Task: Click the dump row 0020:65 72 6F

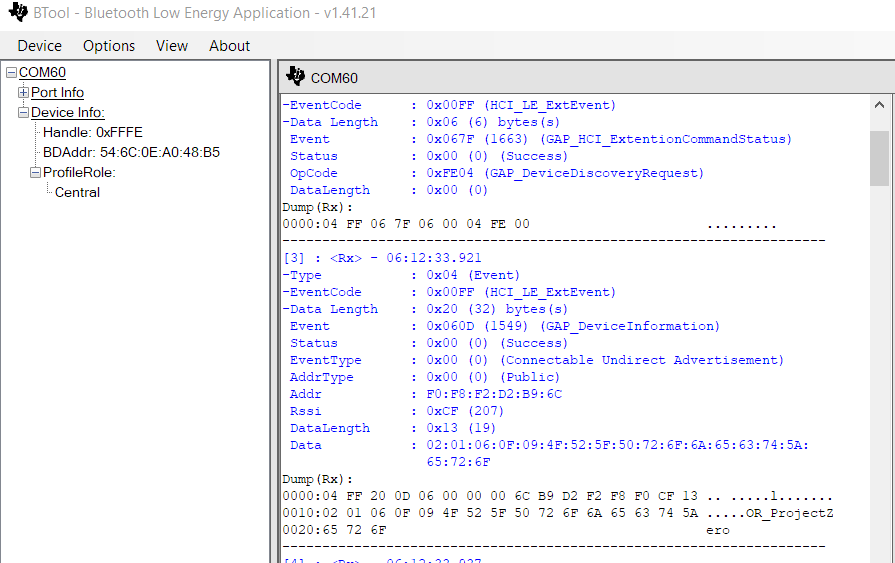Action: click(x=506, y=530)
